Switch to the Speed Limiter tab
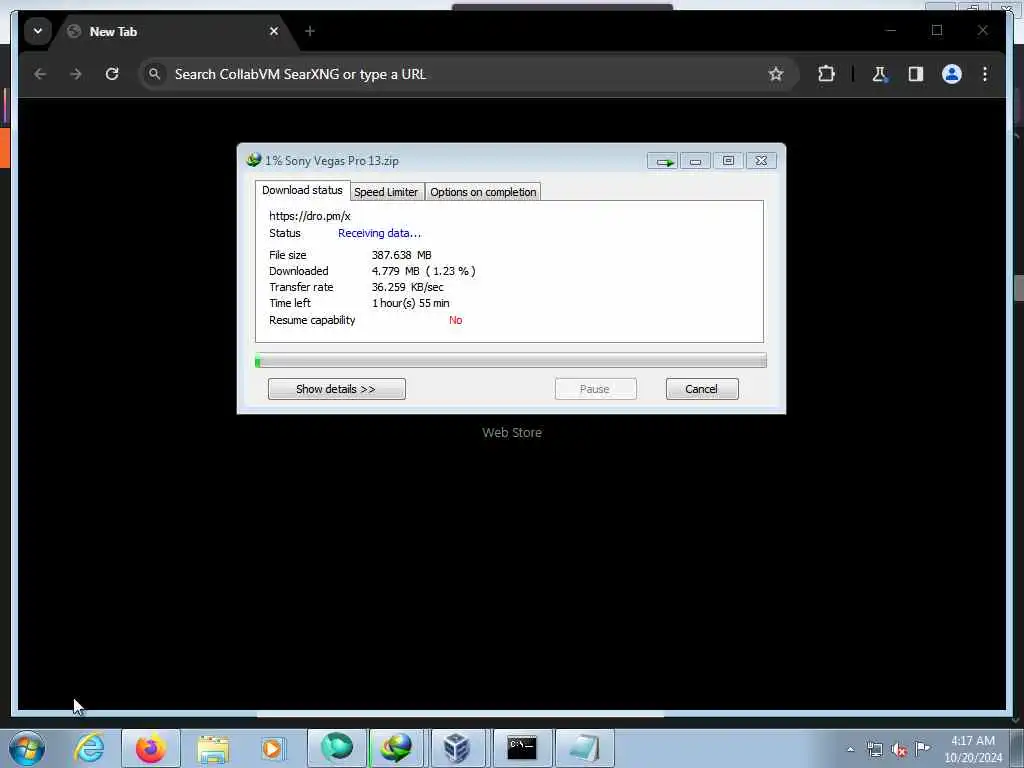The height and width of the screenshot is (768, 1024). 386,192
